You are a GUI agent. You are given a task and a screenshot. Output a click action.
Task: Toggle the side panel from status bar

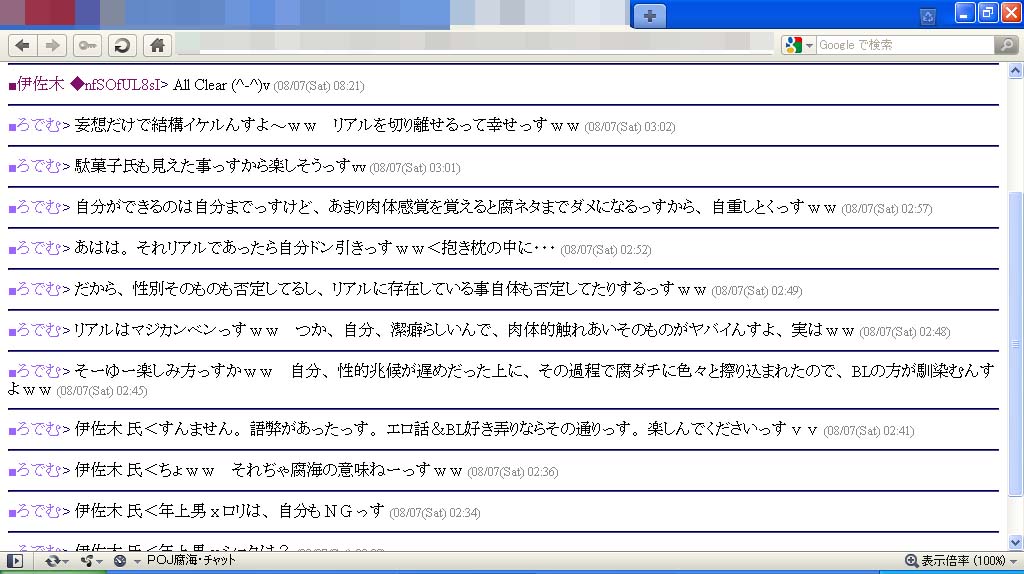[14, 561]
